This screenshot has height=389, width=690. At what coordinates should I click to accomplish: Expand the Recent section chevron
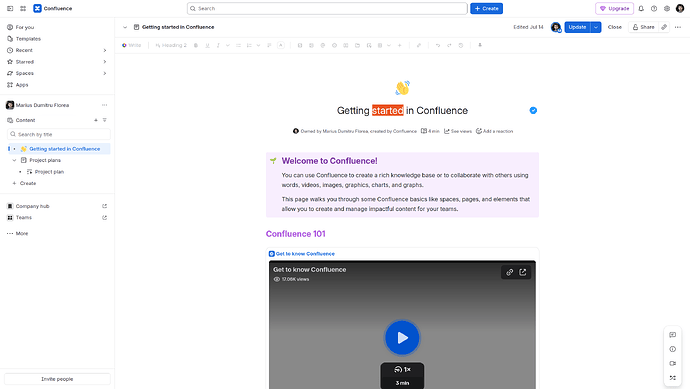click(x=105, y=50)
